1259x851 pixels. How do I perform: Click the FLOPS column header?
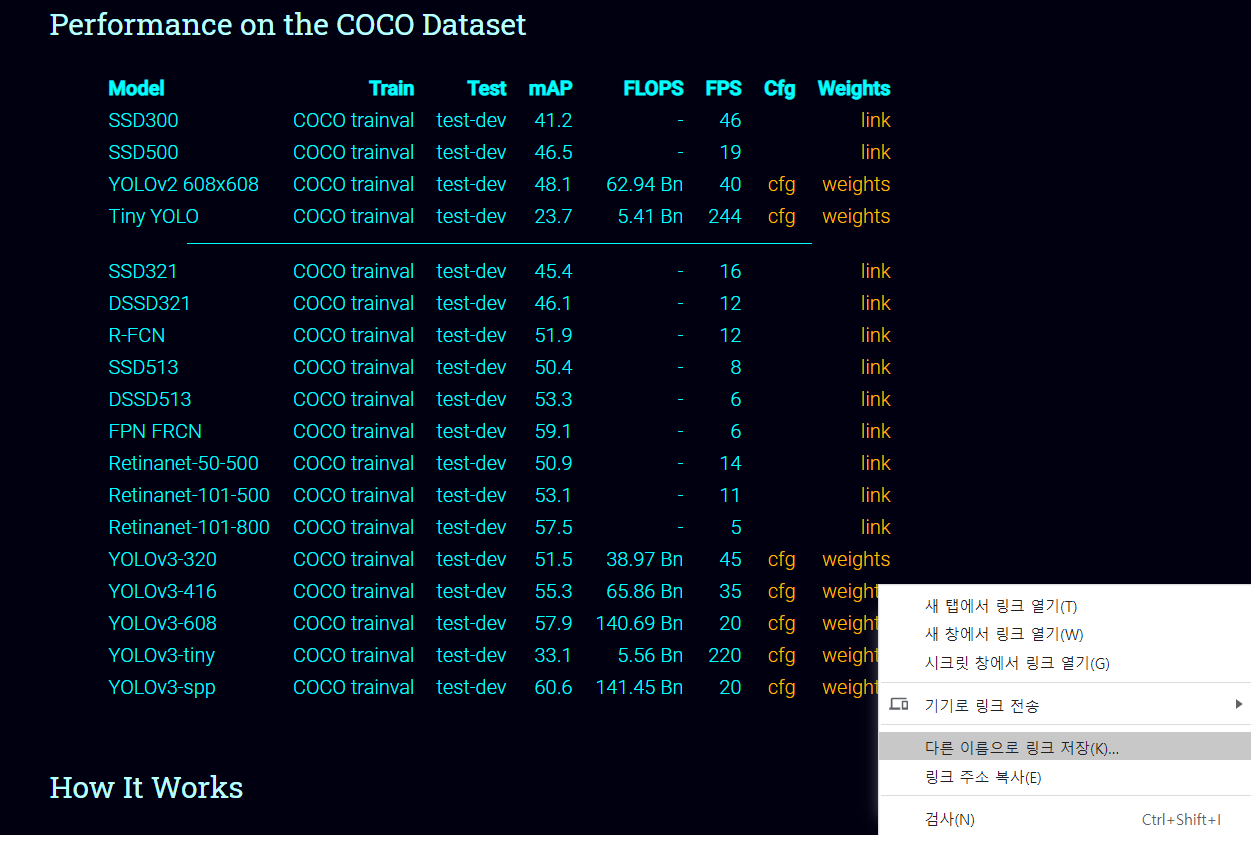(653, 88)
